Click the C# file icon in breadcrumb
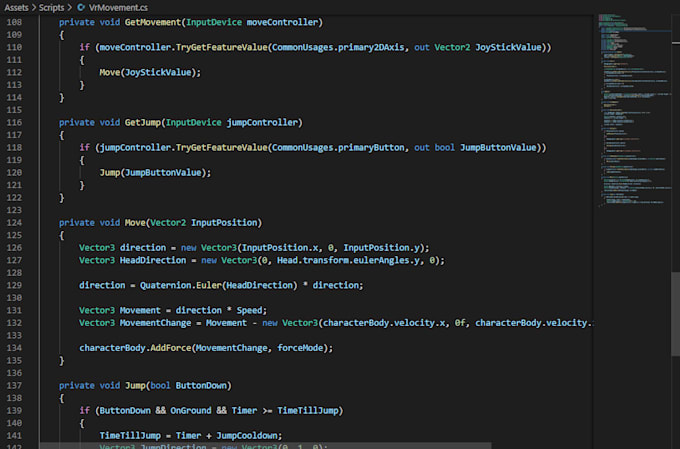This screenshot has width=680, height=449. tap(81, 7)
